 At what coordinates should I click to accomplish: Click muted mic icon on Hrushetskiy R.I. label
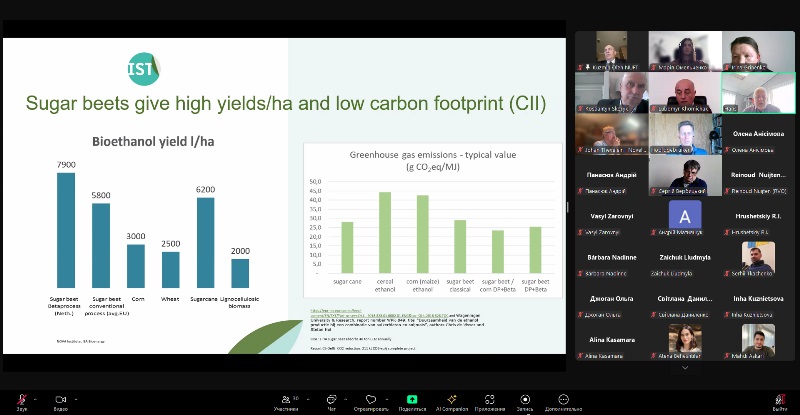click(x=727, y=232)
